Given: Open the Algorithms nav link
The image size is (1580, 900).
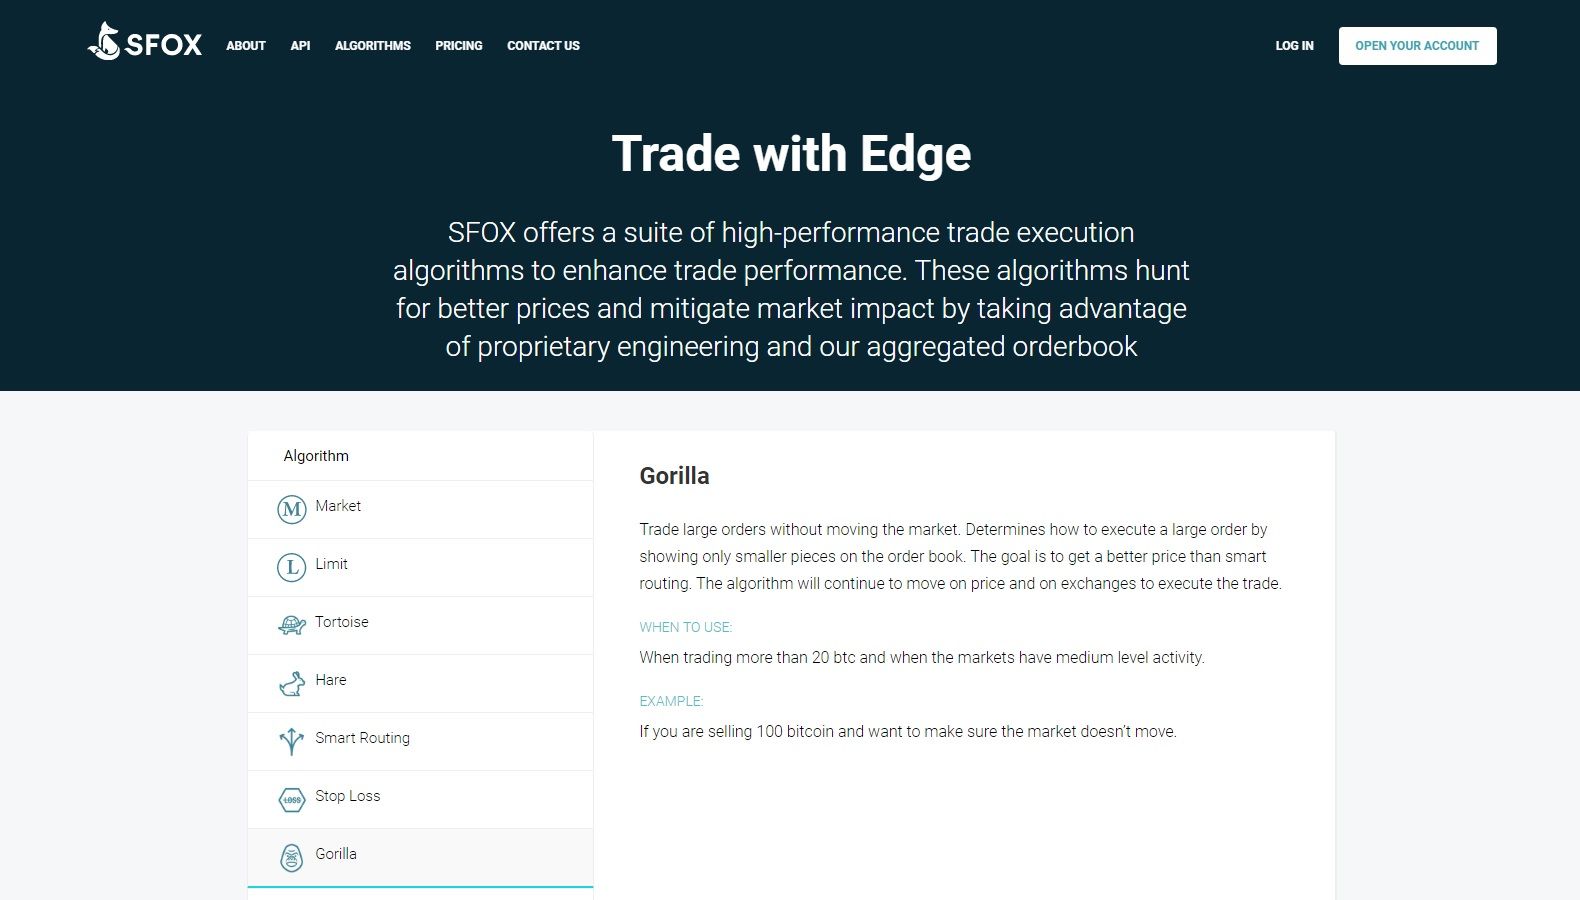Looking at the screenshot, I should pyautogui.click(x=373, y=46).
